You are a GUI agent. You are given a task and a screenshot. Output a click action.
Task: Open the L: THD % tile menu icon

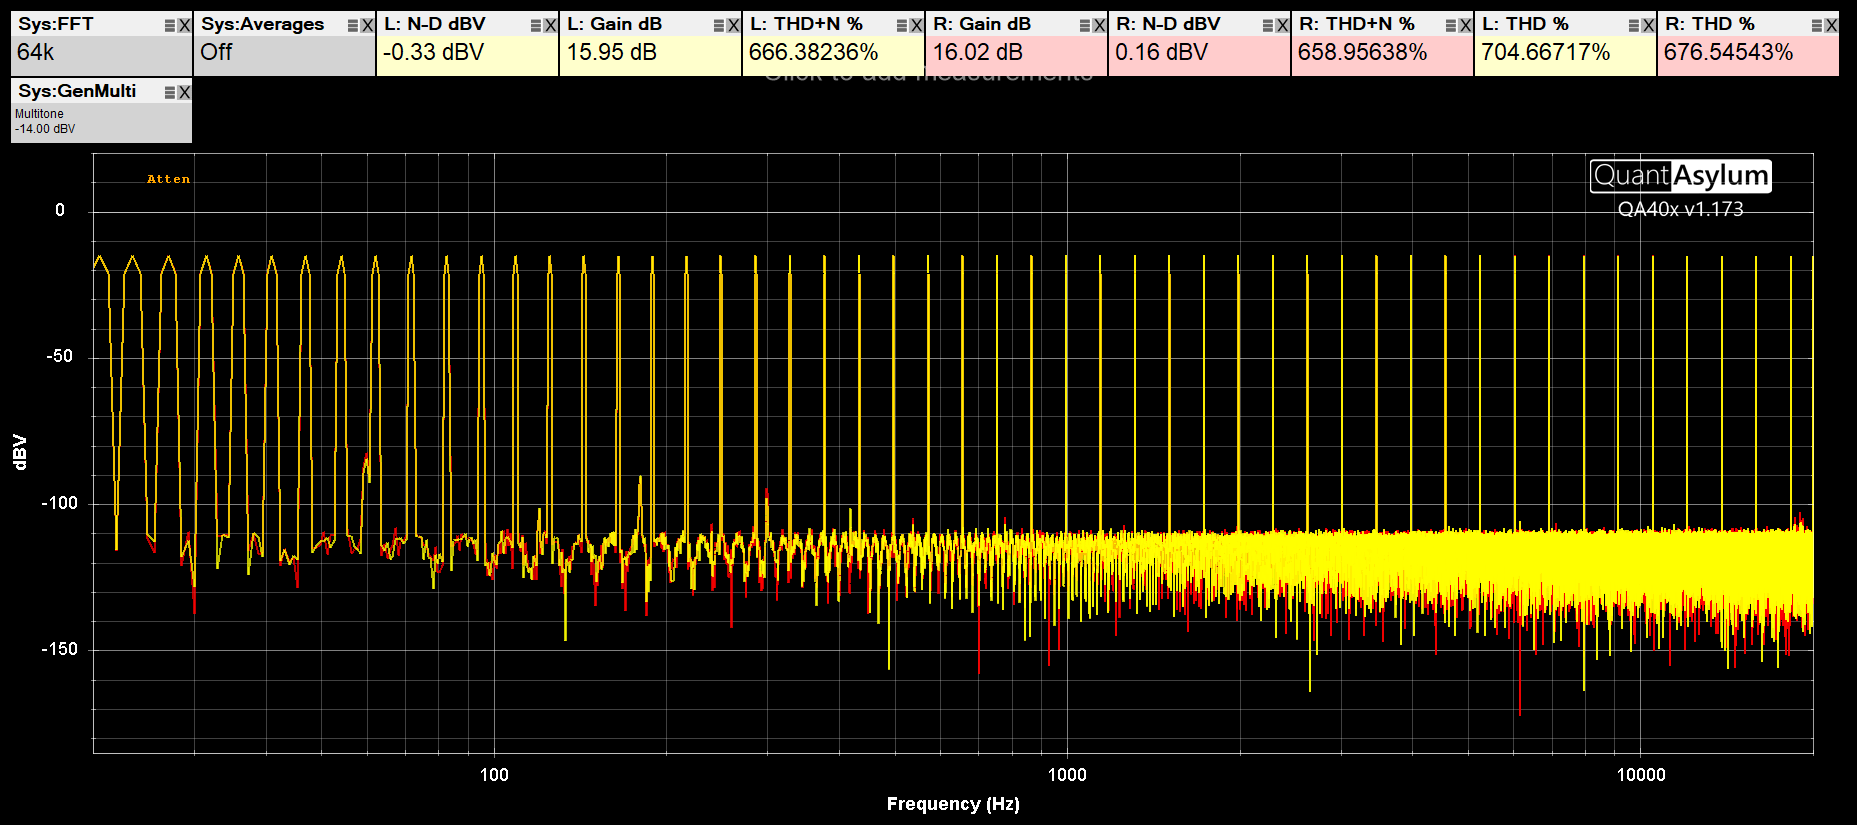click(1634, 26)
